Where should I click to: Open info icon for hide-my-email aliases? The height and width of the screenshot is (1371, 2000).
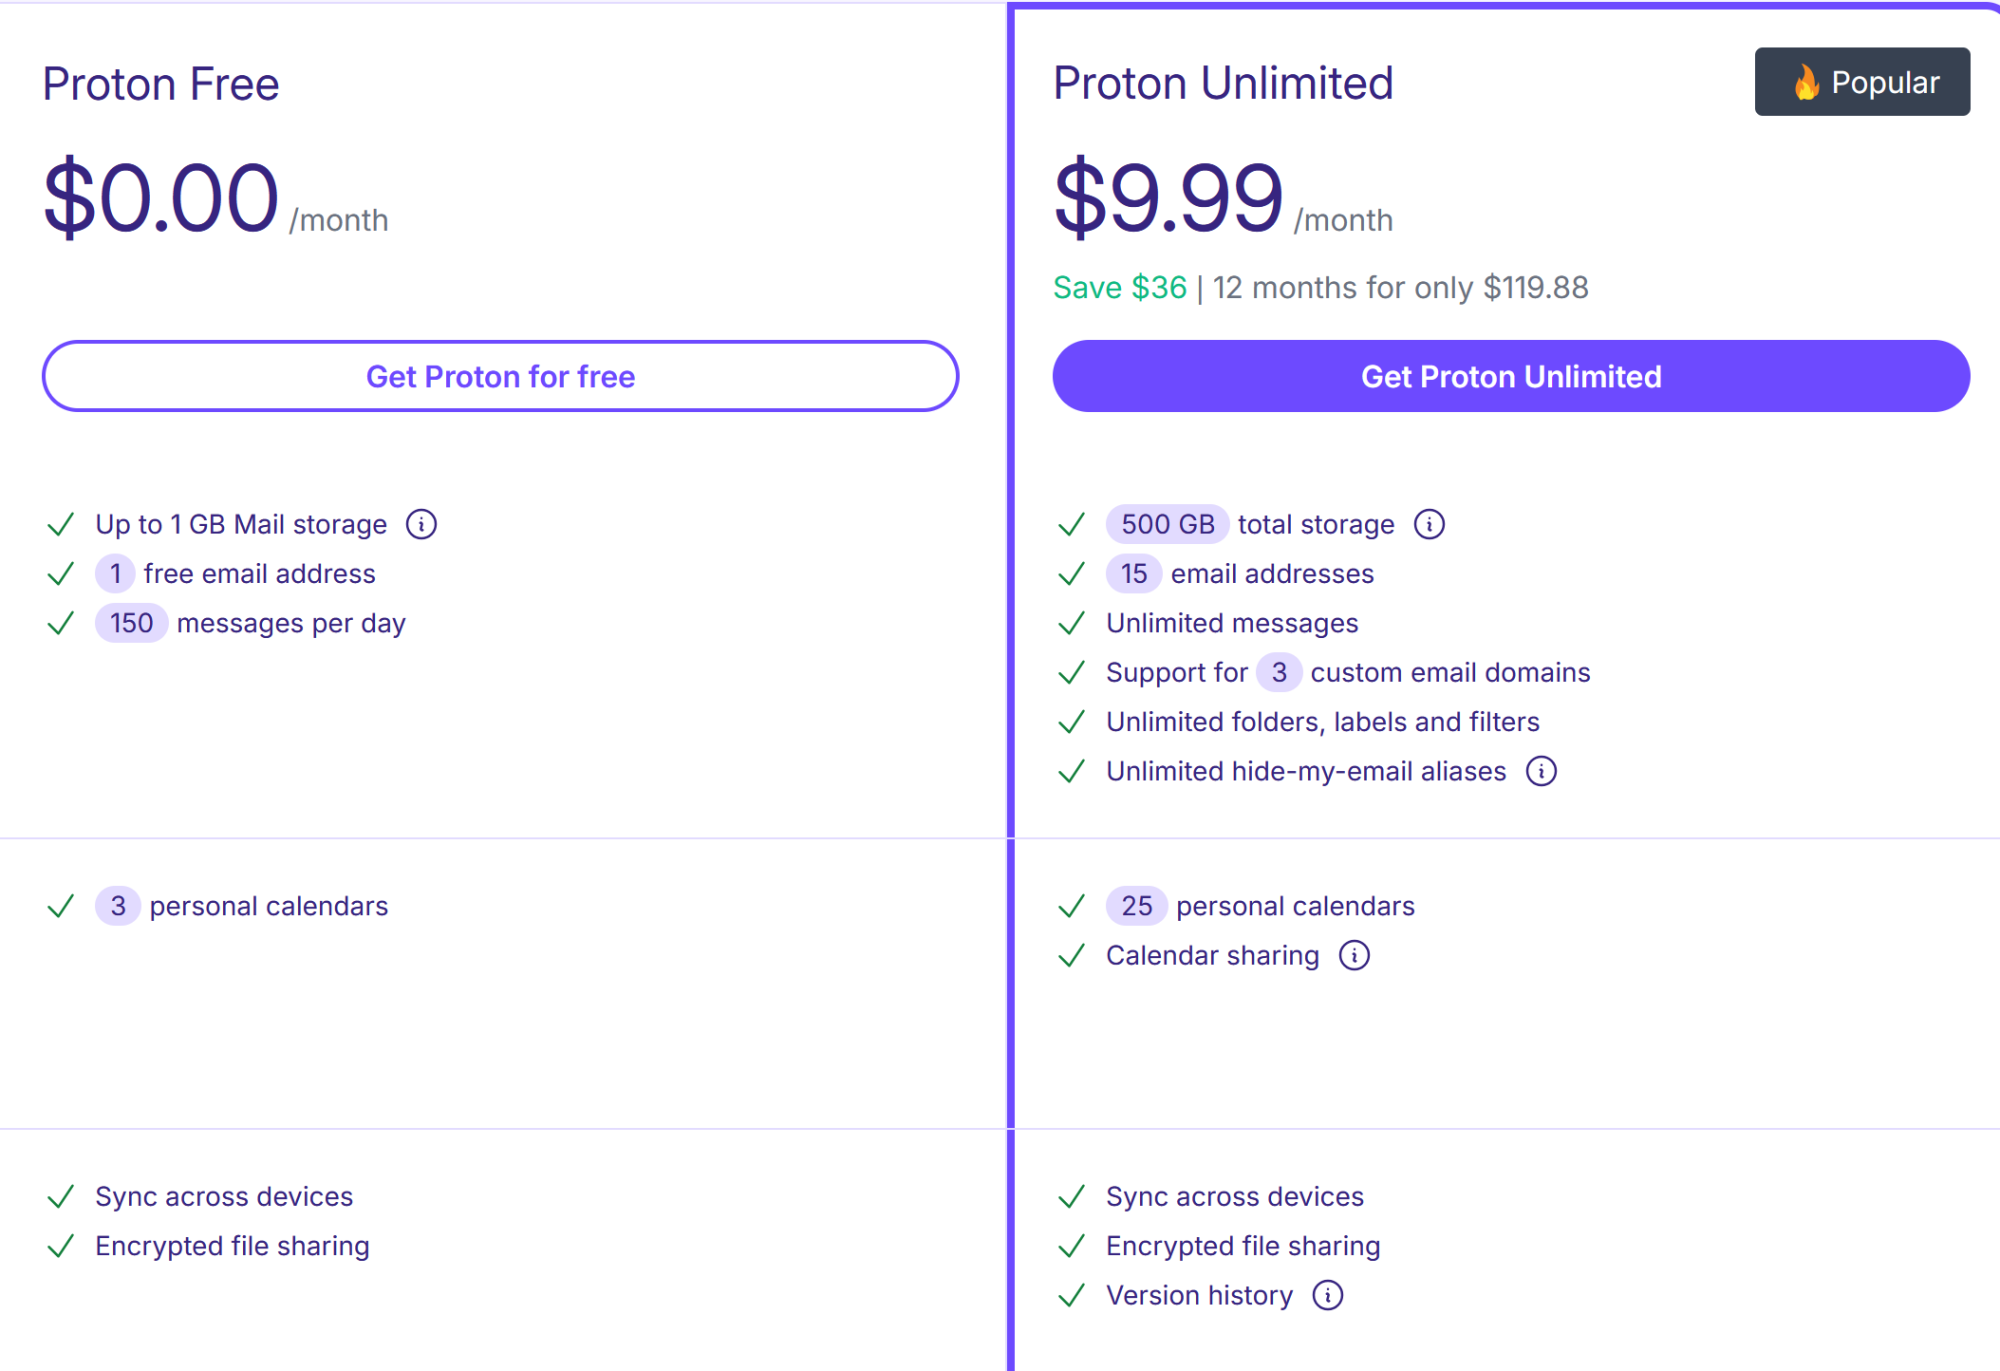pos(1541,771)
